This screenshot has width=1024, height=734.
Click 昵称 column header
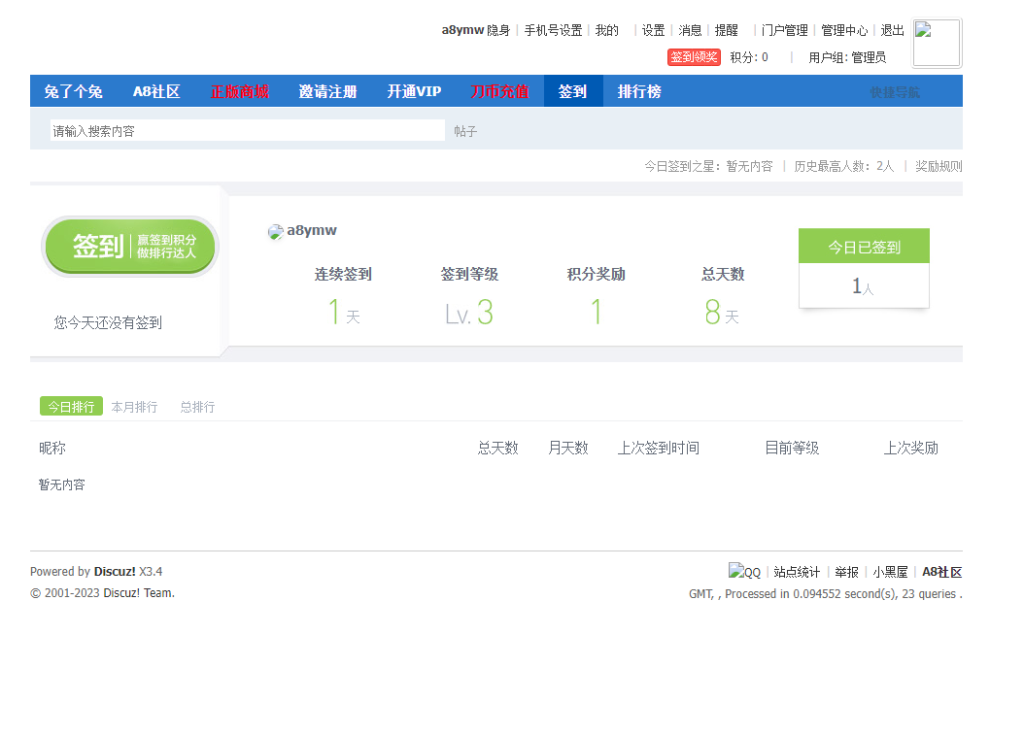click(52, 448)
